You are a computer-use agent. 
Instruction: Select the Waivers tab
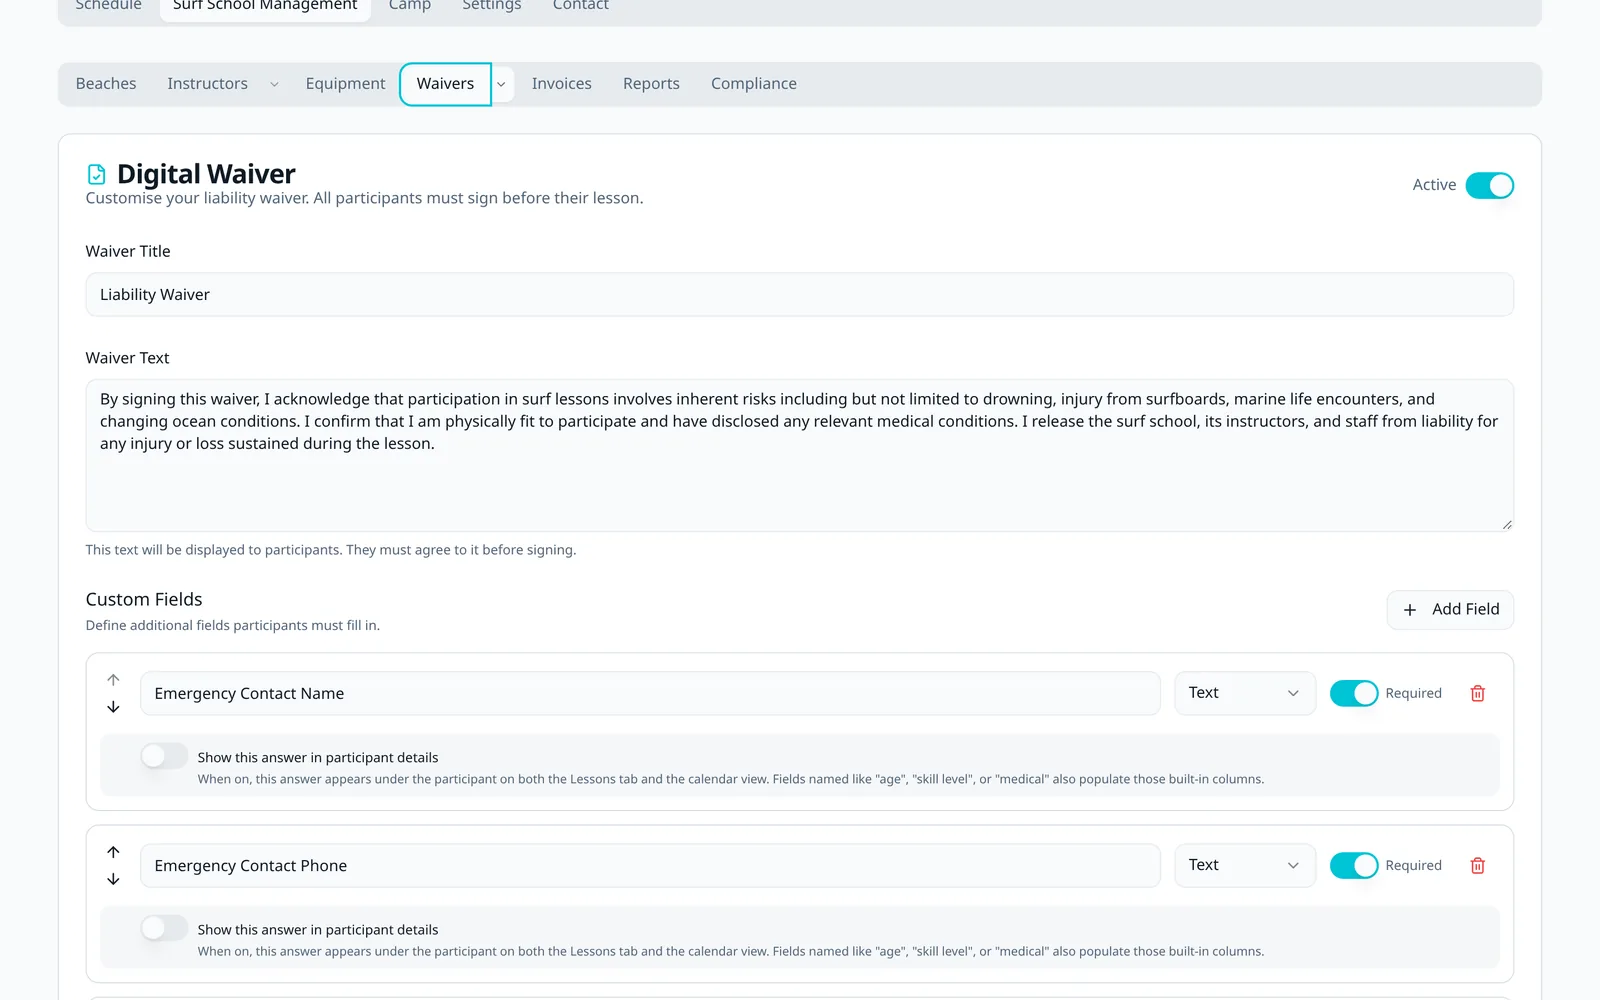(x=445, y=84)
